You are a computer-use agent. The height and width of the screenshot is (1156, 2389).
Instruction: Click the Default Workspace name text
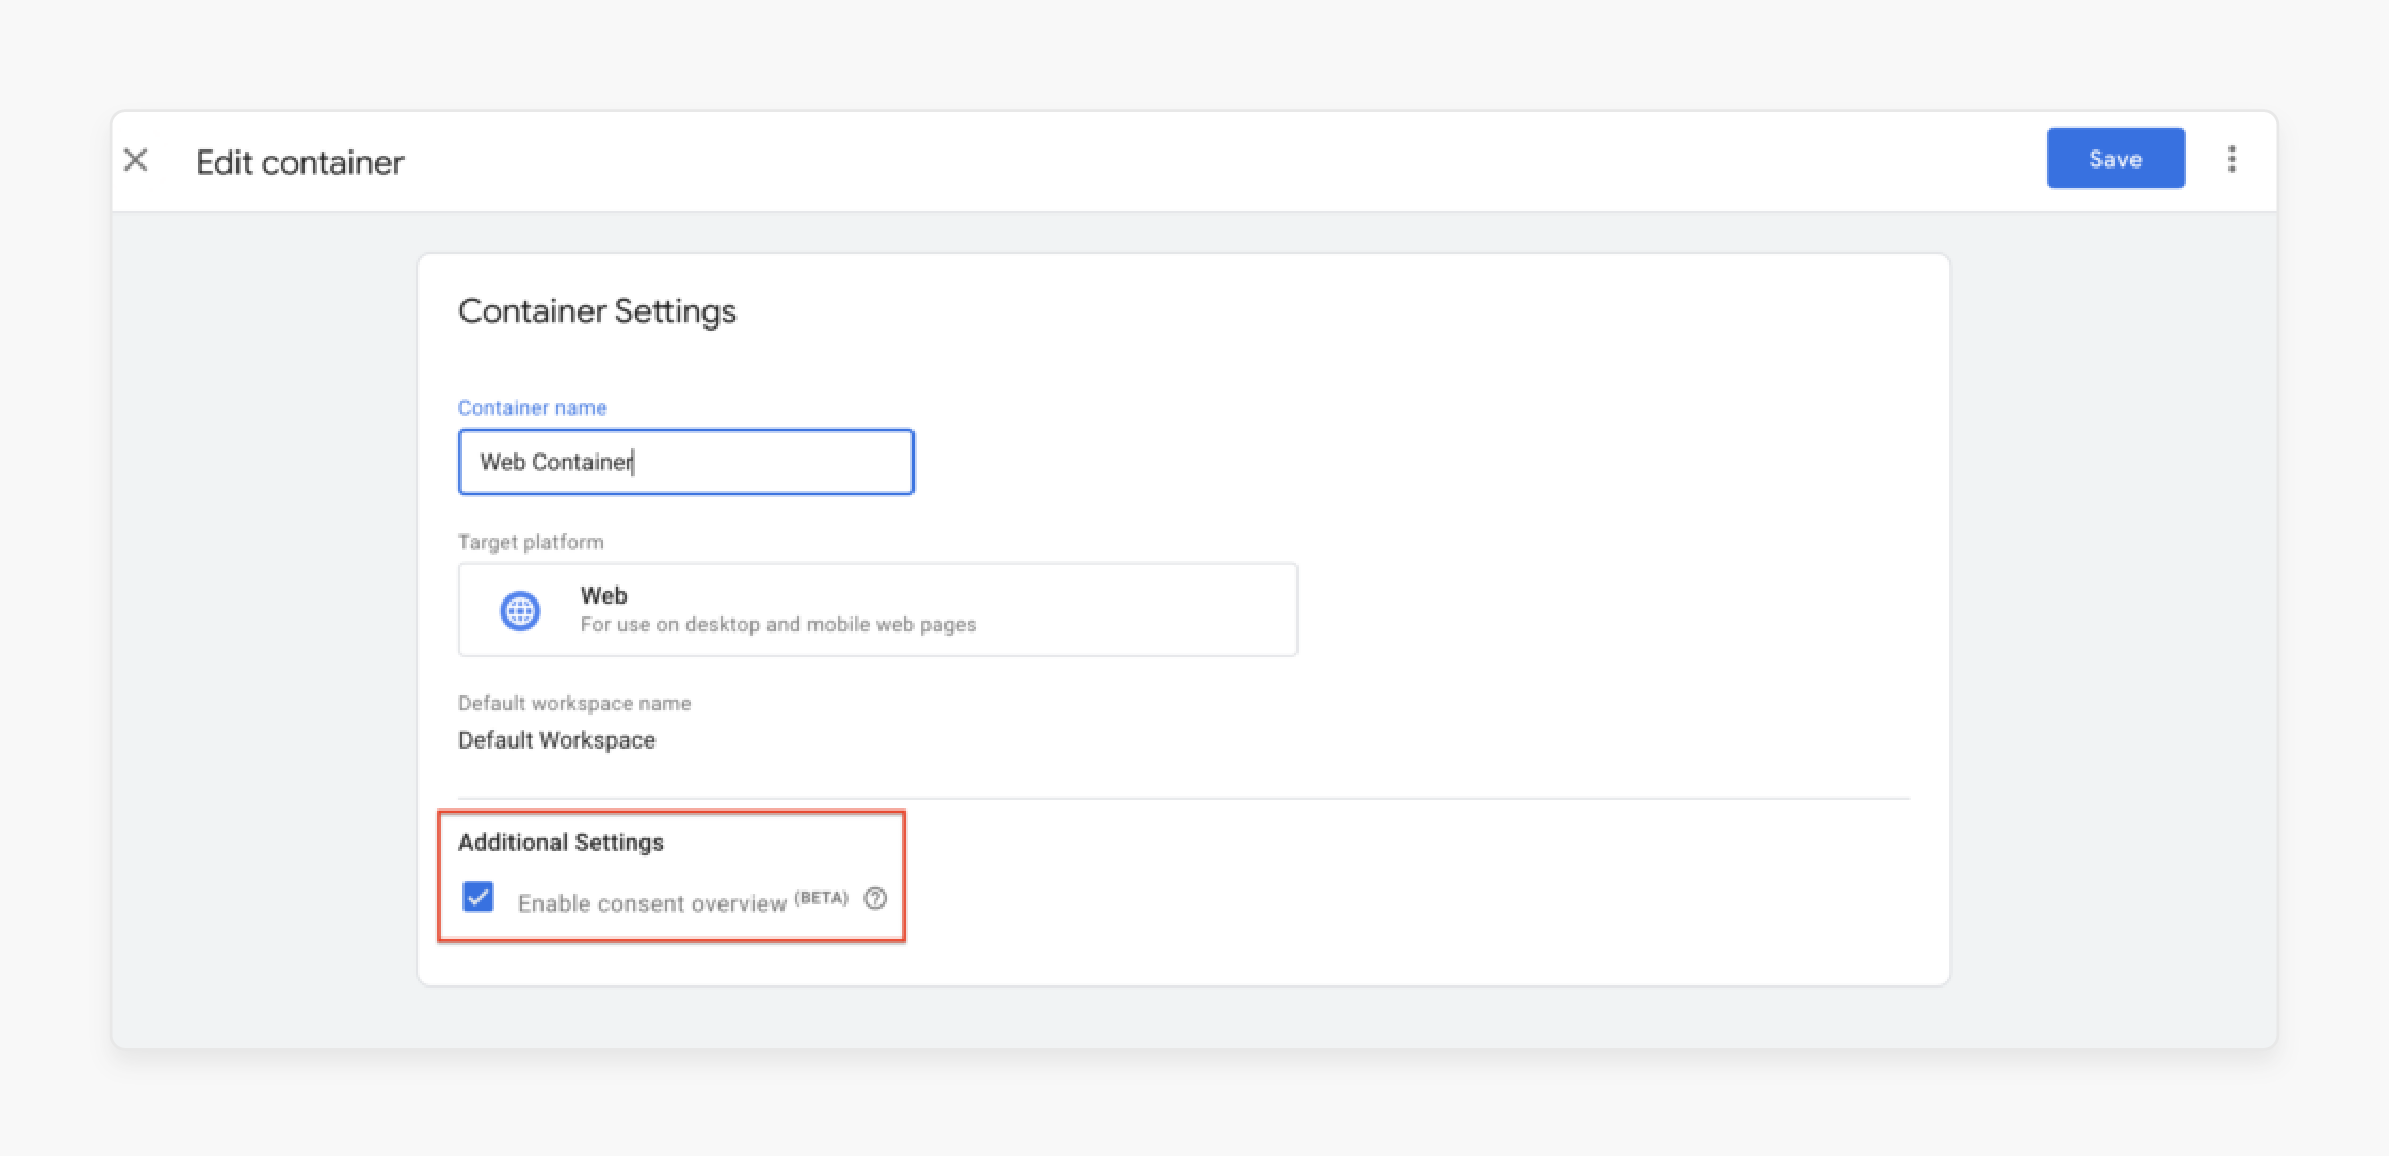[x=557, y=741]
